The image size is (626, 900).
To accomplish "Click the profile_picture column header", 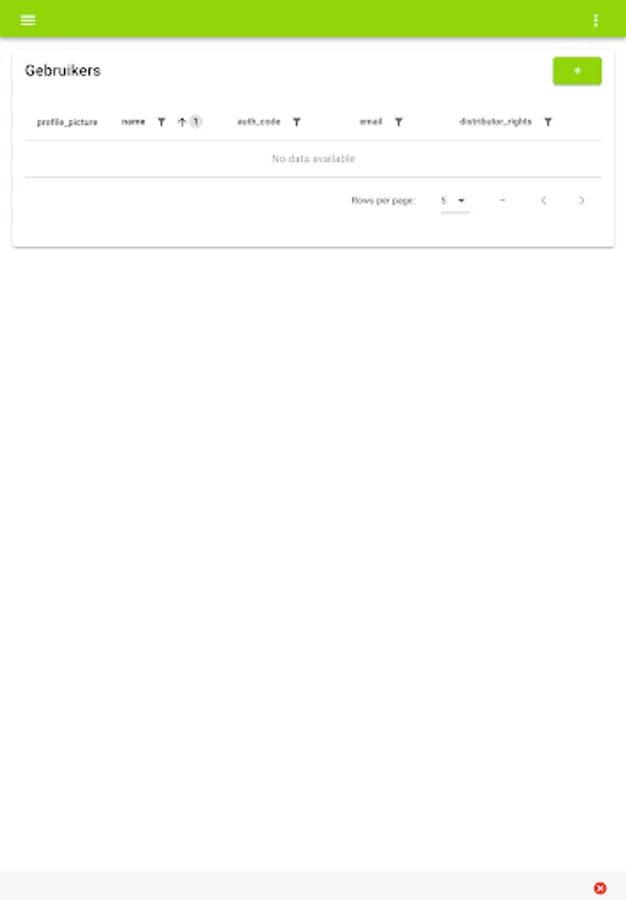I will [67, 122].
